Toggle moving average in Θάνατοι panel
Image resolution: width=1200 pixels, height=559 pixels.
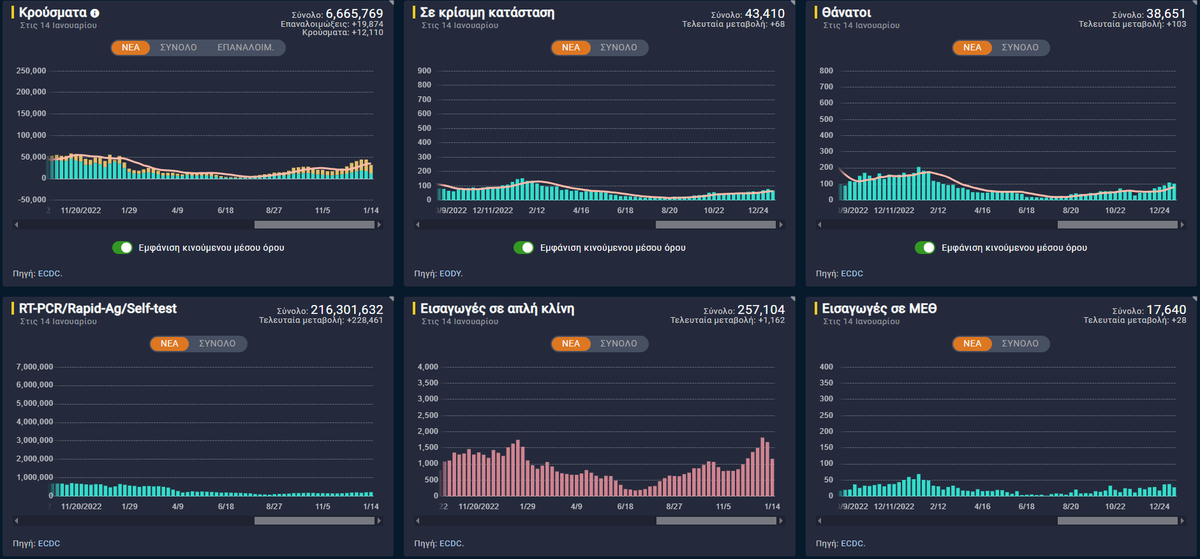click(x=924, y=247)
